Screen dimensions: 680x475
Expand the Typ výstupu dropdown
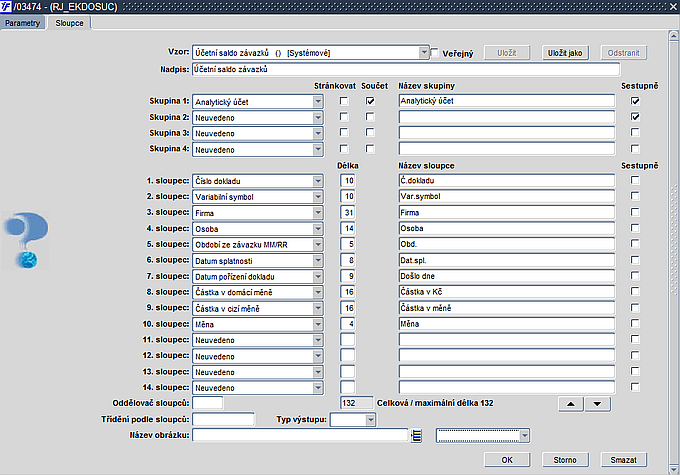pos(370,420)
